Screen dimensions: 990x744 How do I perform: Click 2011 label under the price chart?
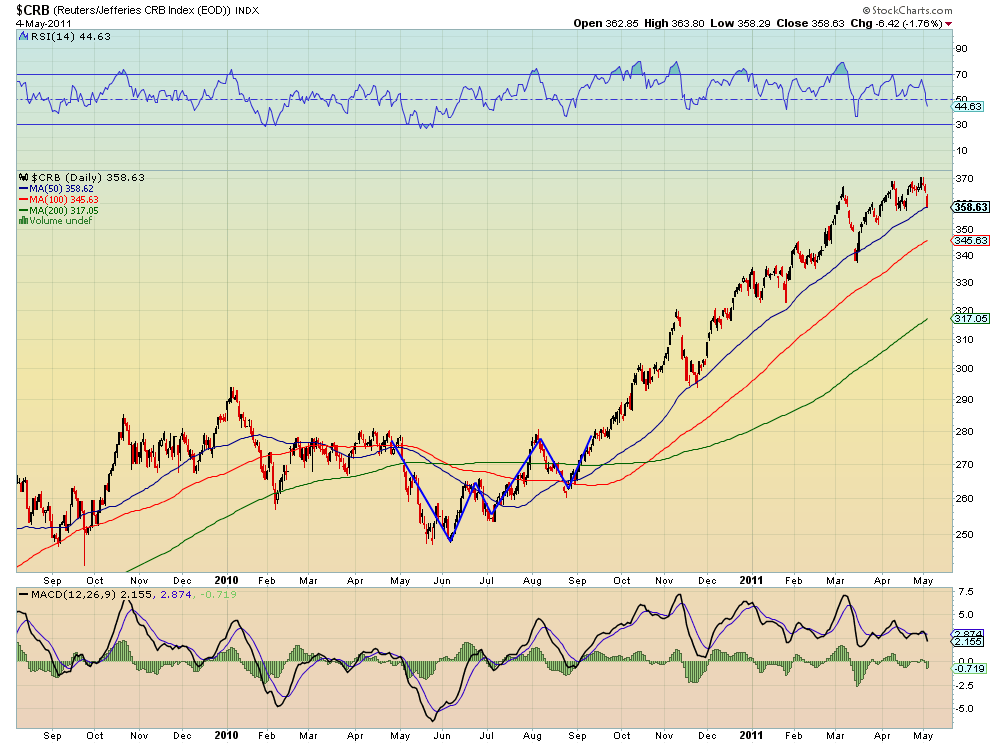click(x=751, y=580)
